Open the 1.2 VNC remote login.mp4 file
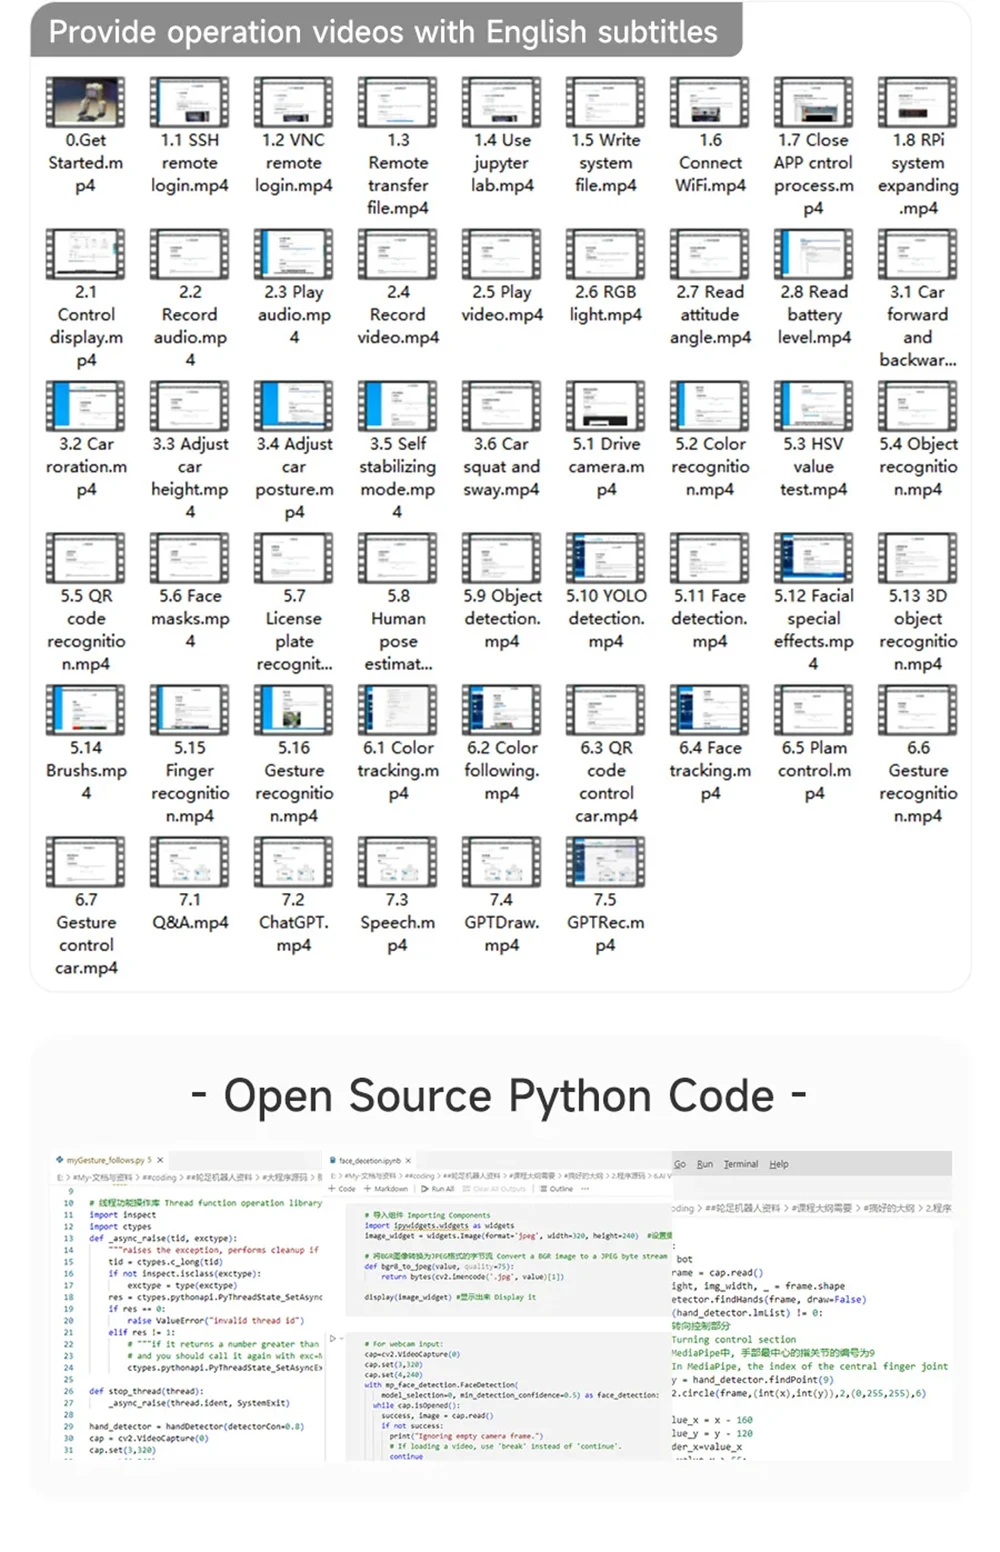The height and width of the screenshot is (1552, 1000). click(294, 102)
